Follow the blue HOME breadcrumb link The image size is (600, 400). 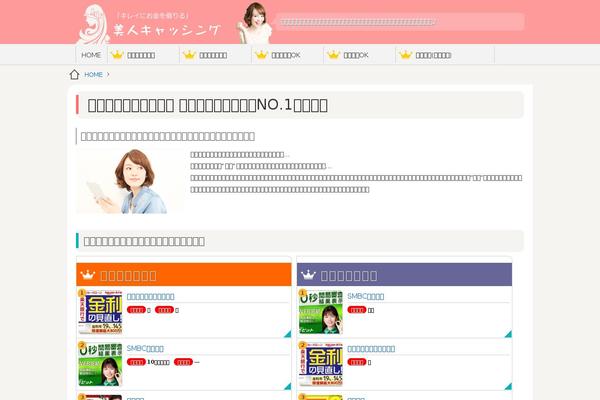pos(93,75)
